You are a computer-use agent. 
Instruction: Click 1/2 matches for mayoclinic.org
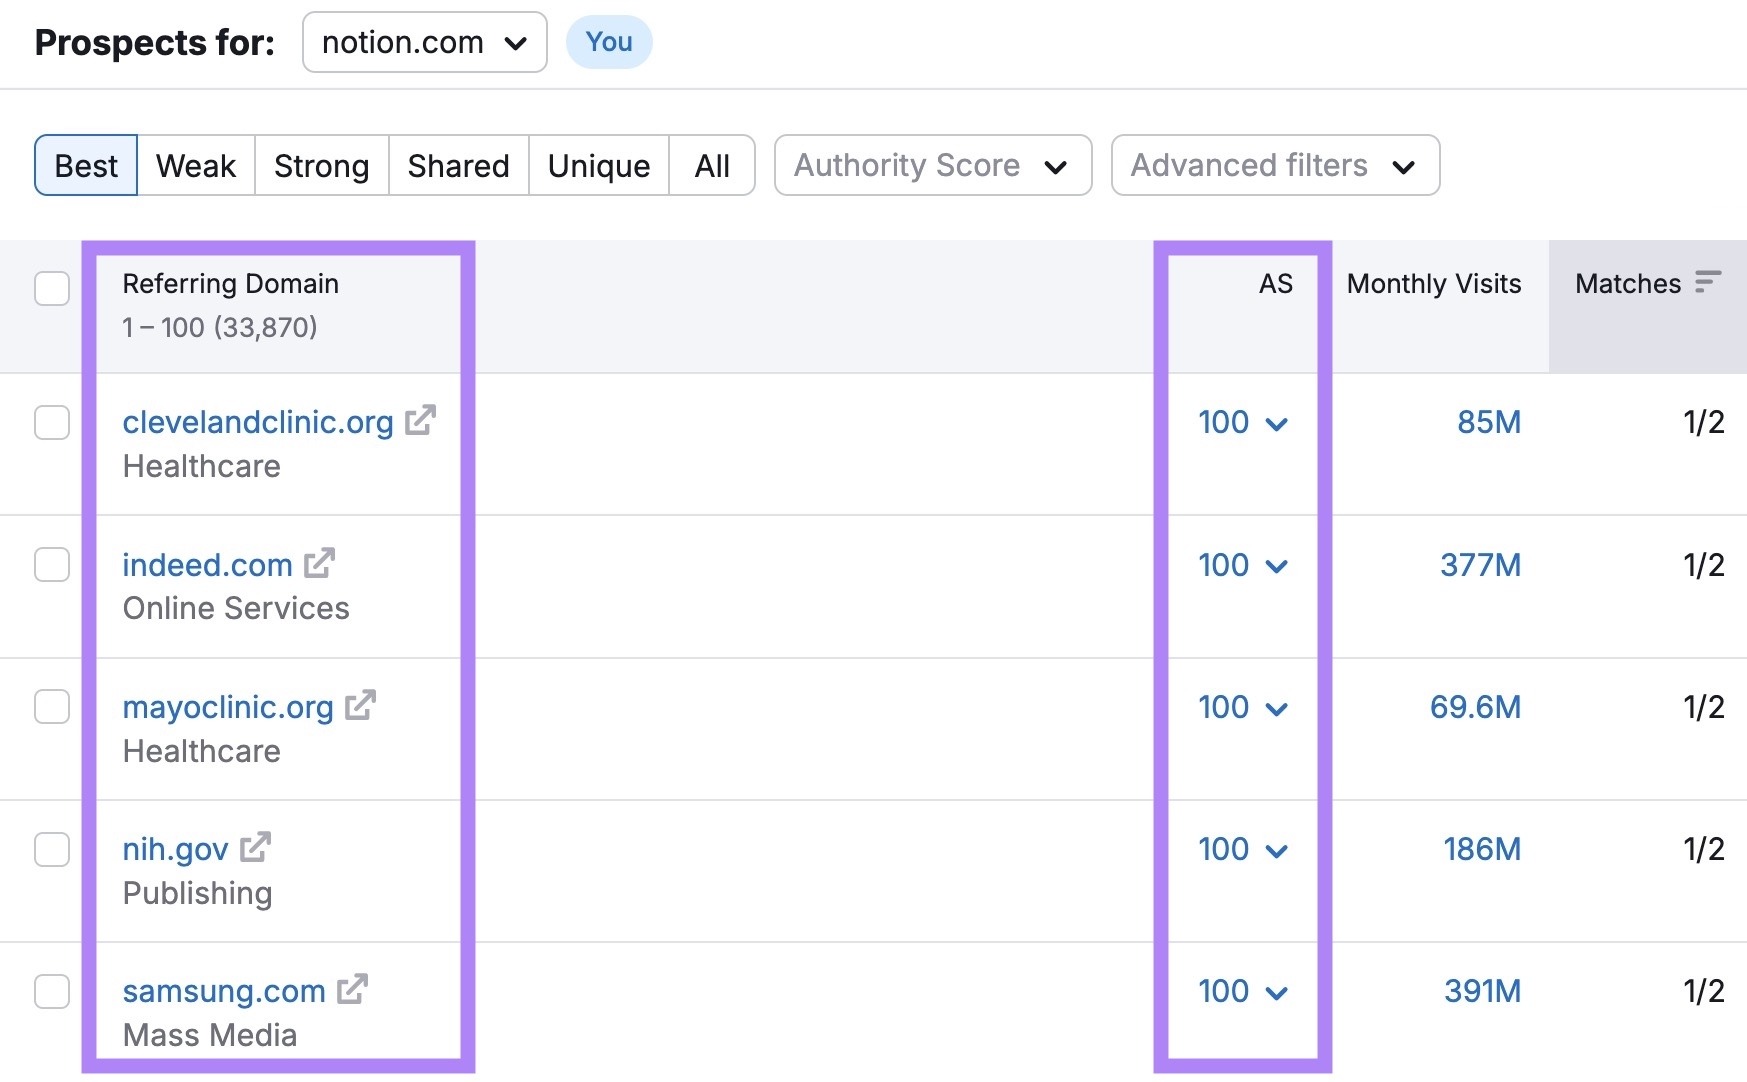1703,707
